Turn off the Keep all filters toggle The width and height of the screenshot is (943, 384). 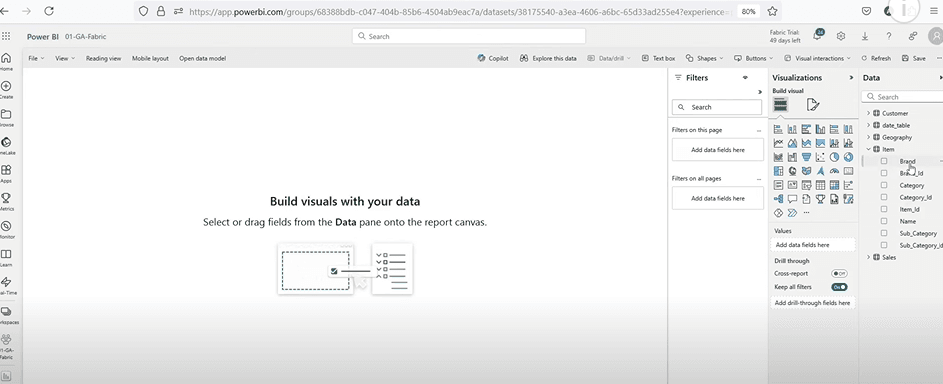pos(840,287)
